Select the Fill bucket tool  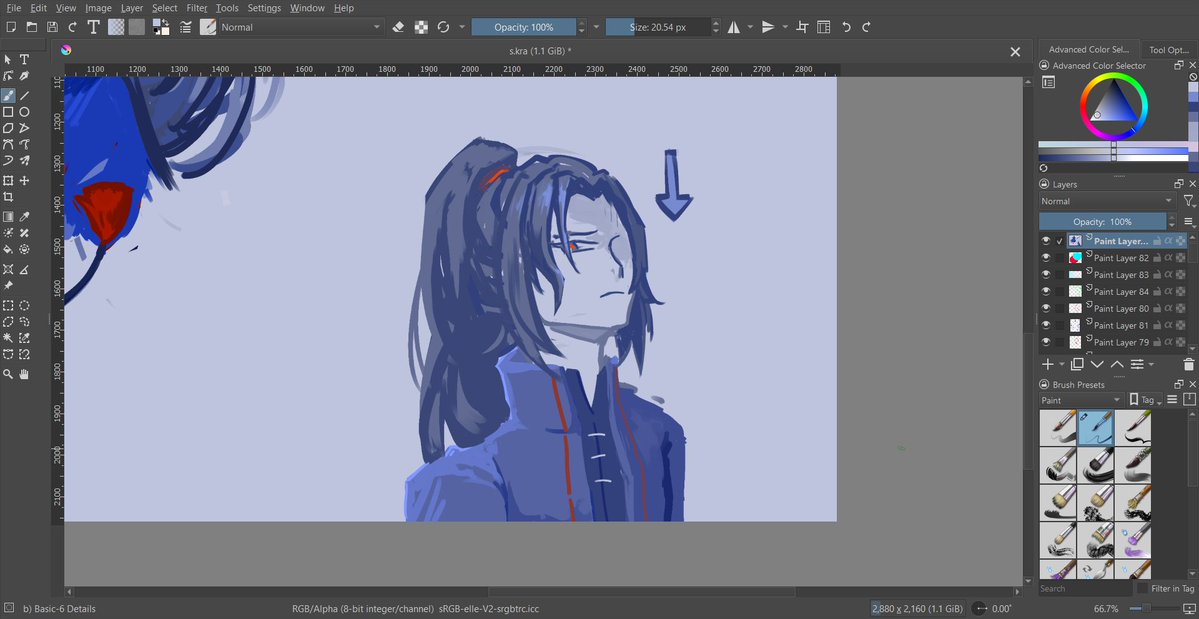click(x=8, y=249)
